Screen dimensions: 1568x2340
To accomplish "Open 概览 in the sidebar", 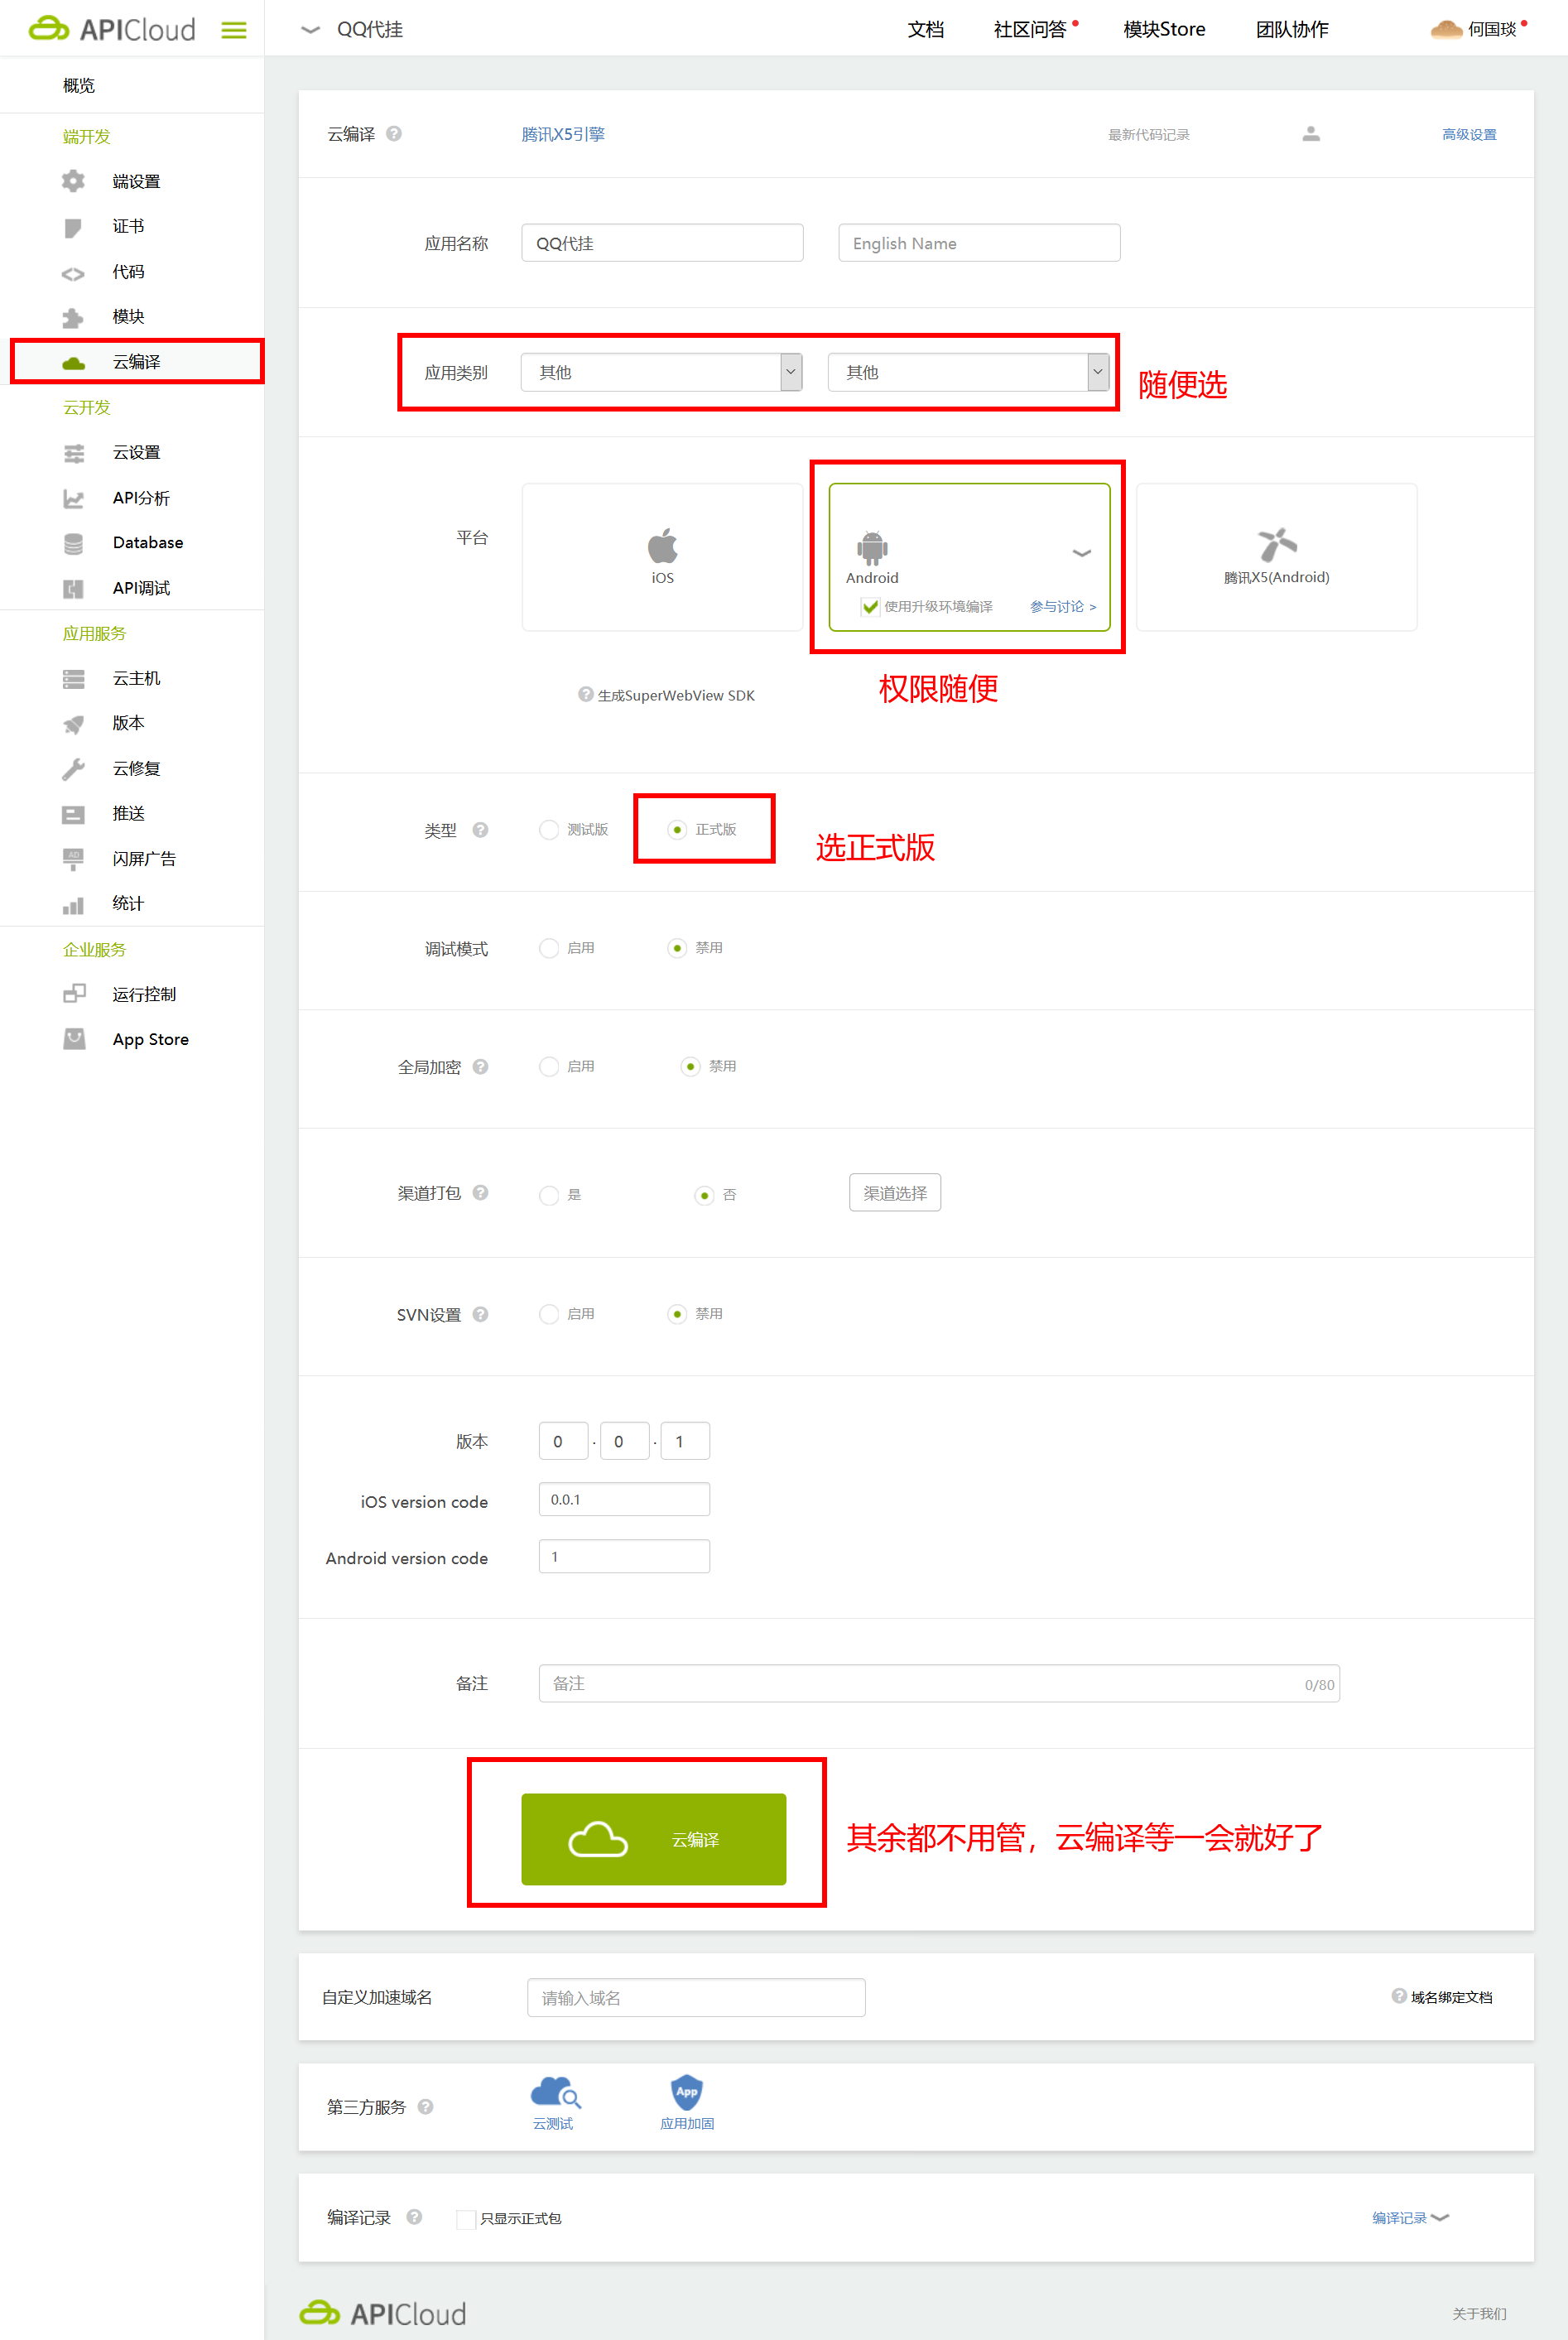I will pos(79,86).
